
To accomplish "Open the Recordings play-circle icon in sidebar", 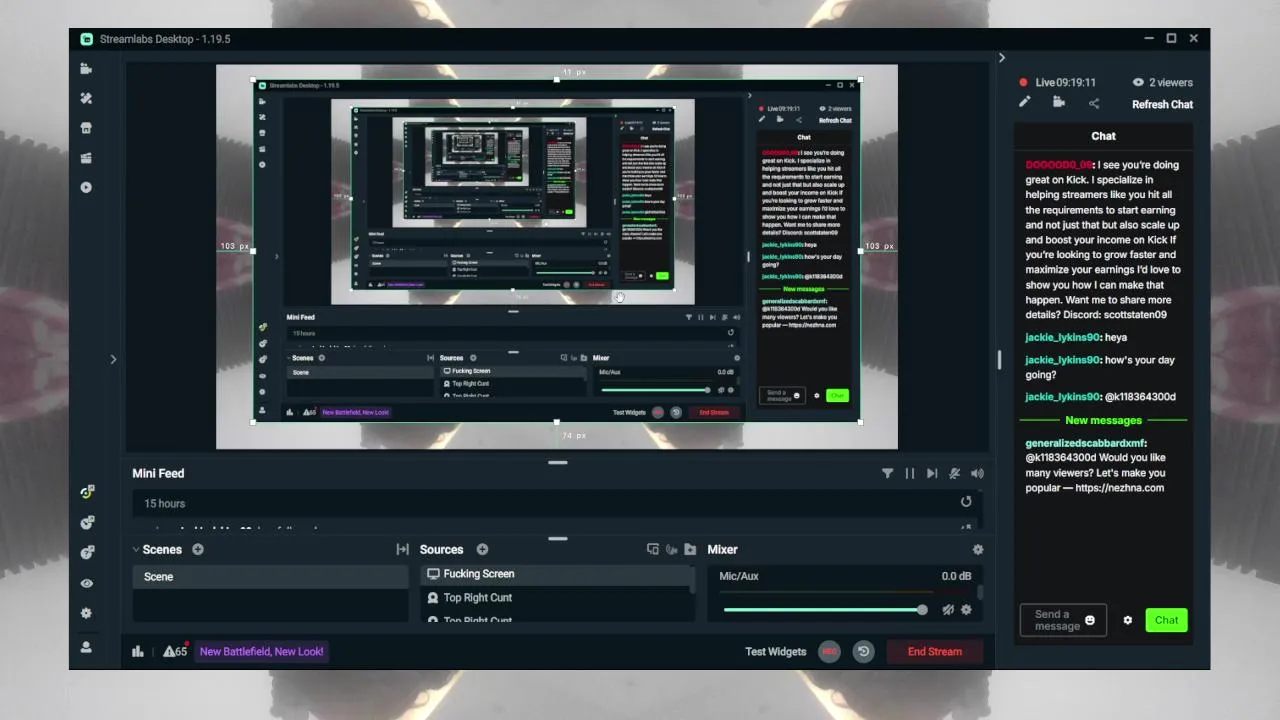I will coord(86,187).
